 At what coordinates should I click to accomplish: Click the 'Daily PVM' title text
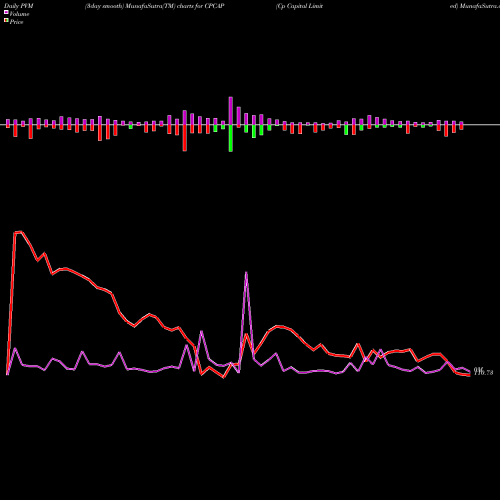pyautogui.click(x=19, y=6)
